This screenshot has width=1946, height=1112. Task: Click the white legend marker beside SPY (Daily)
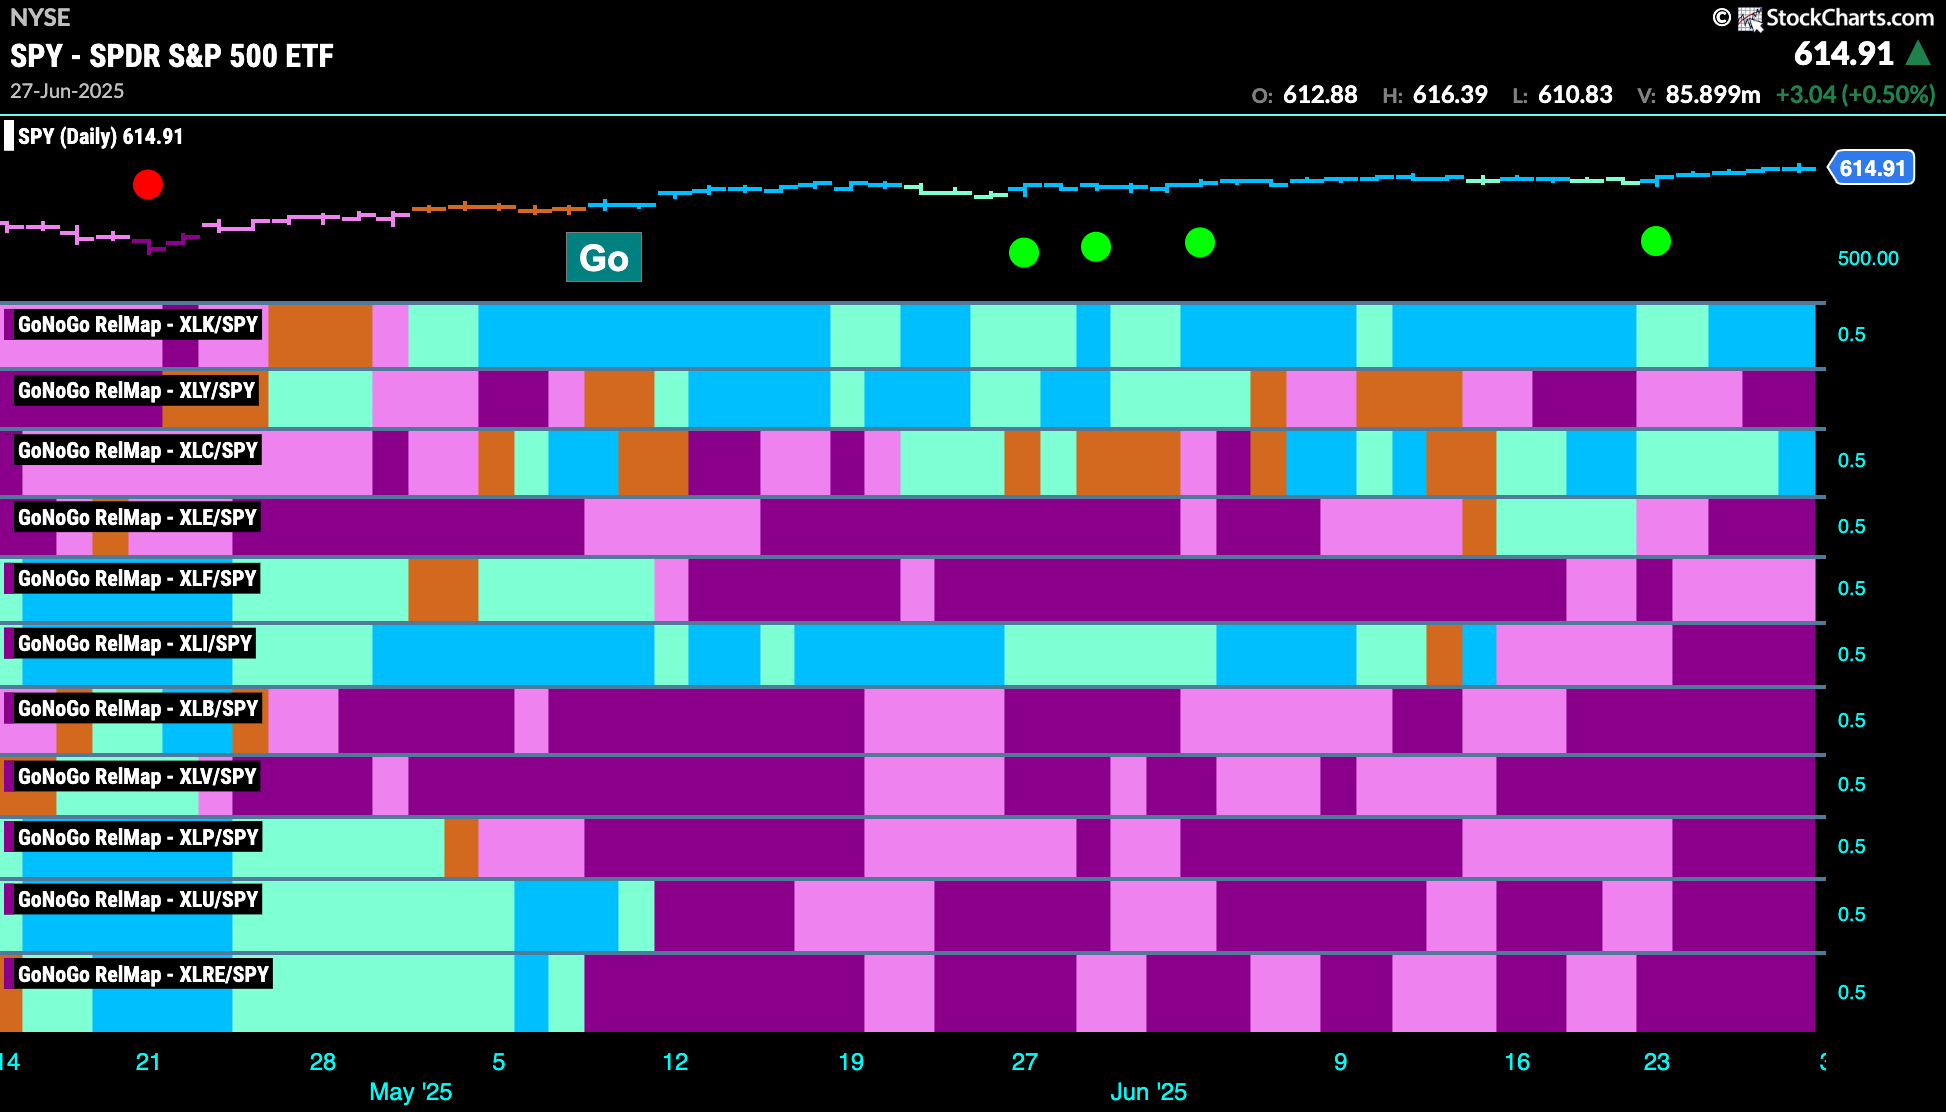point(9,136)
